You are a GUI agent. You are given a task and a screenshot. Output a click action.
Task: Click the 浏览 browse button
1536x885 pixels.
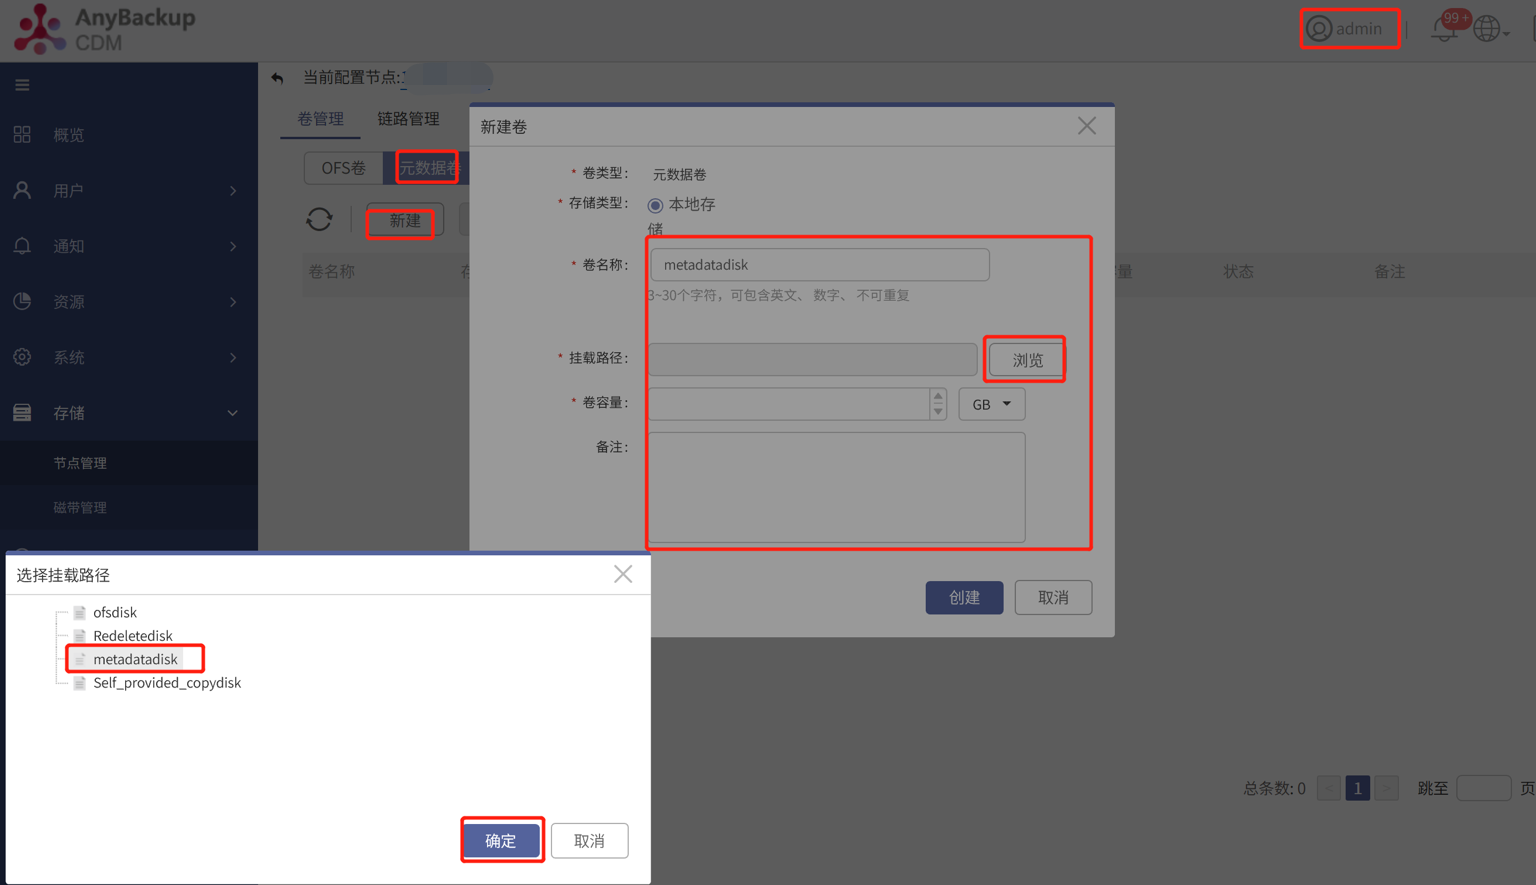[x=1024, y=359]
